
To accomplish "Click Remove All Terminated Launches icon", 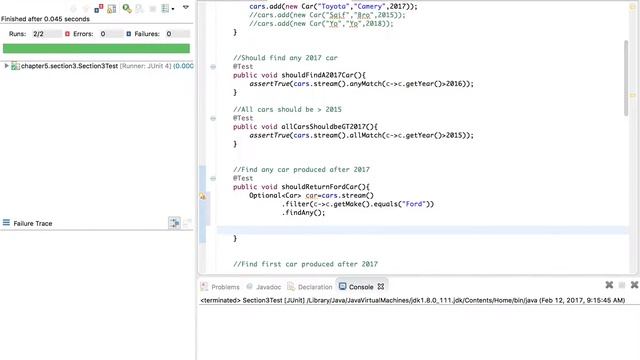I will (x=634, y=285).
